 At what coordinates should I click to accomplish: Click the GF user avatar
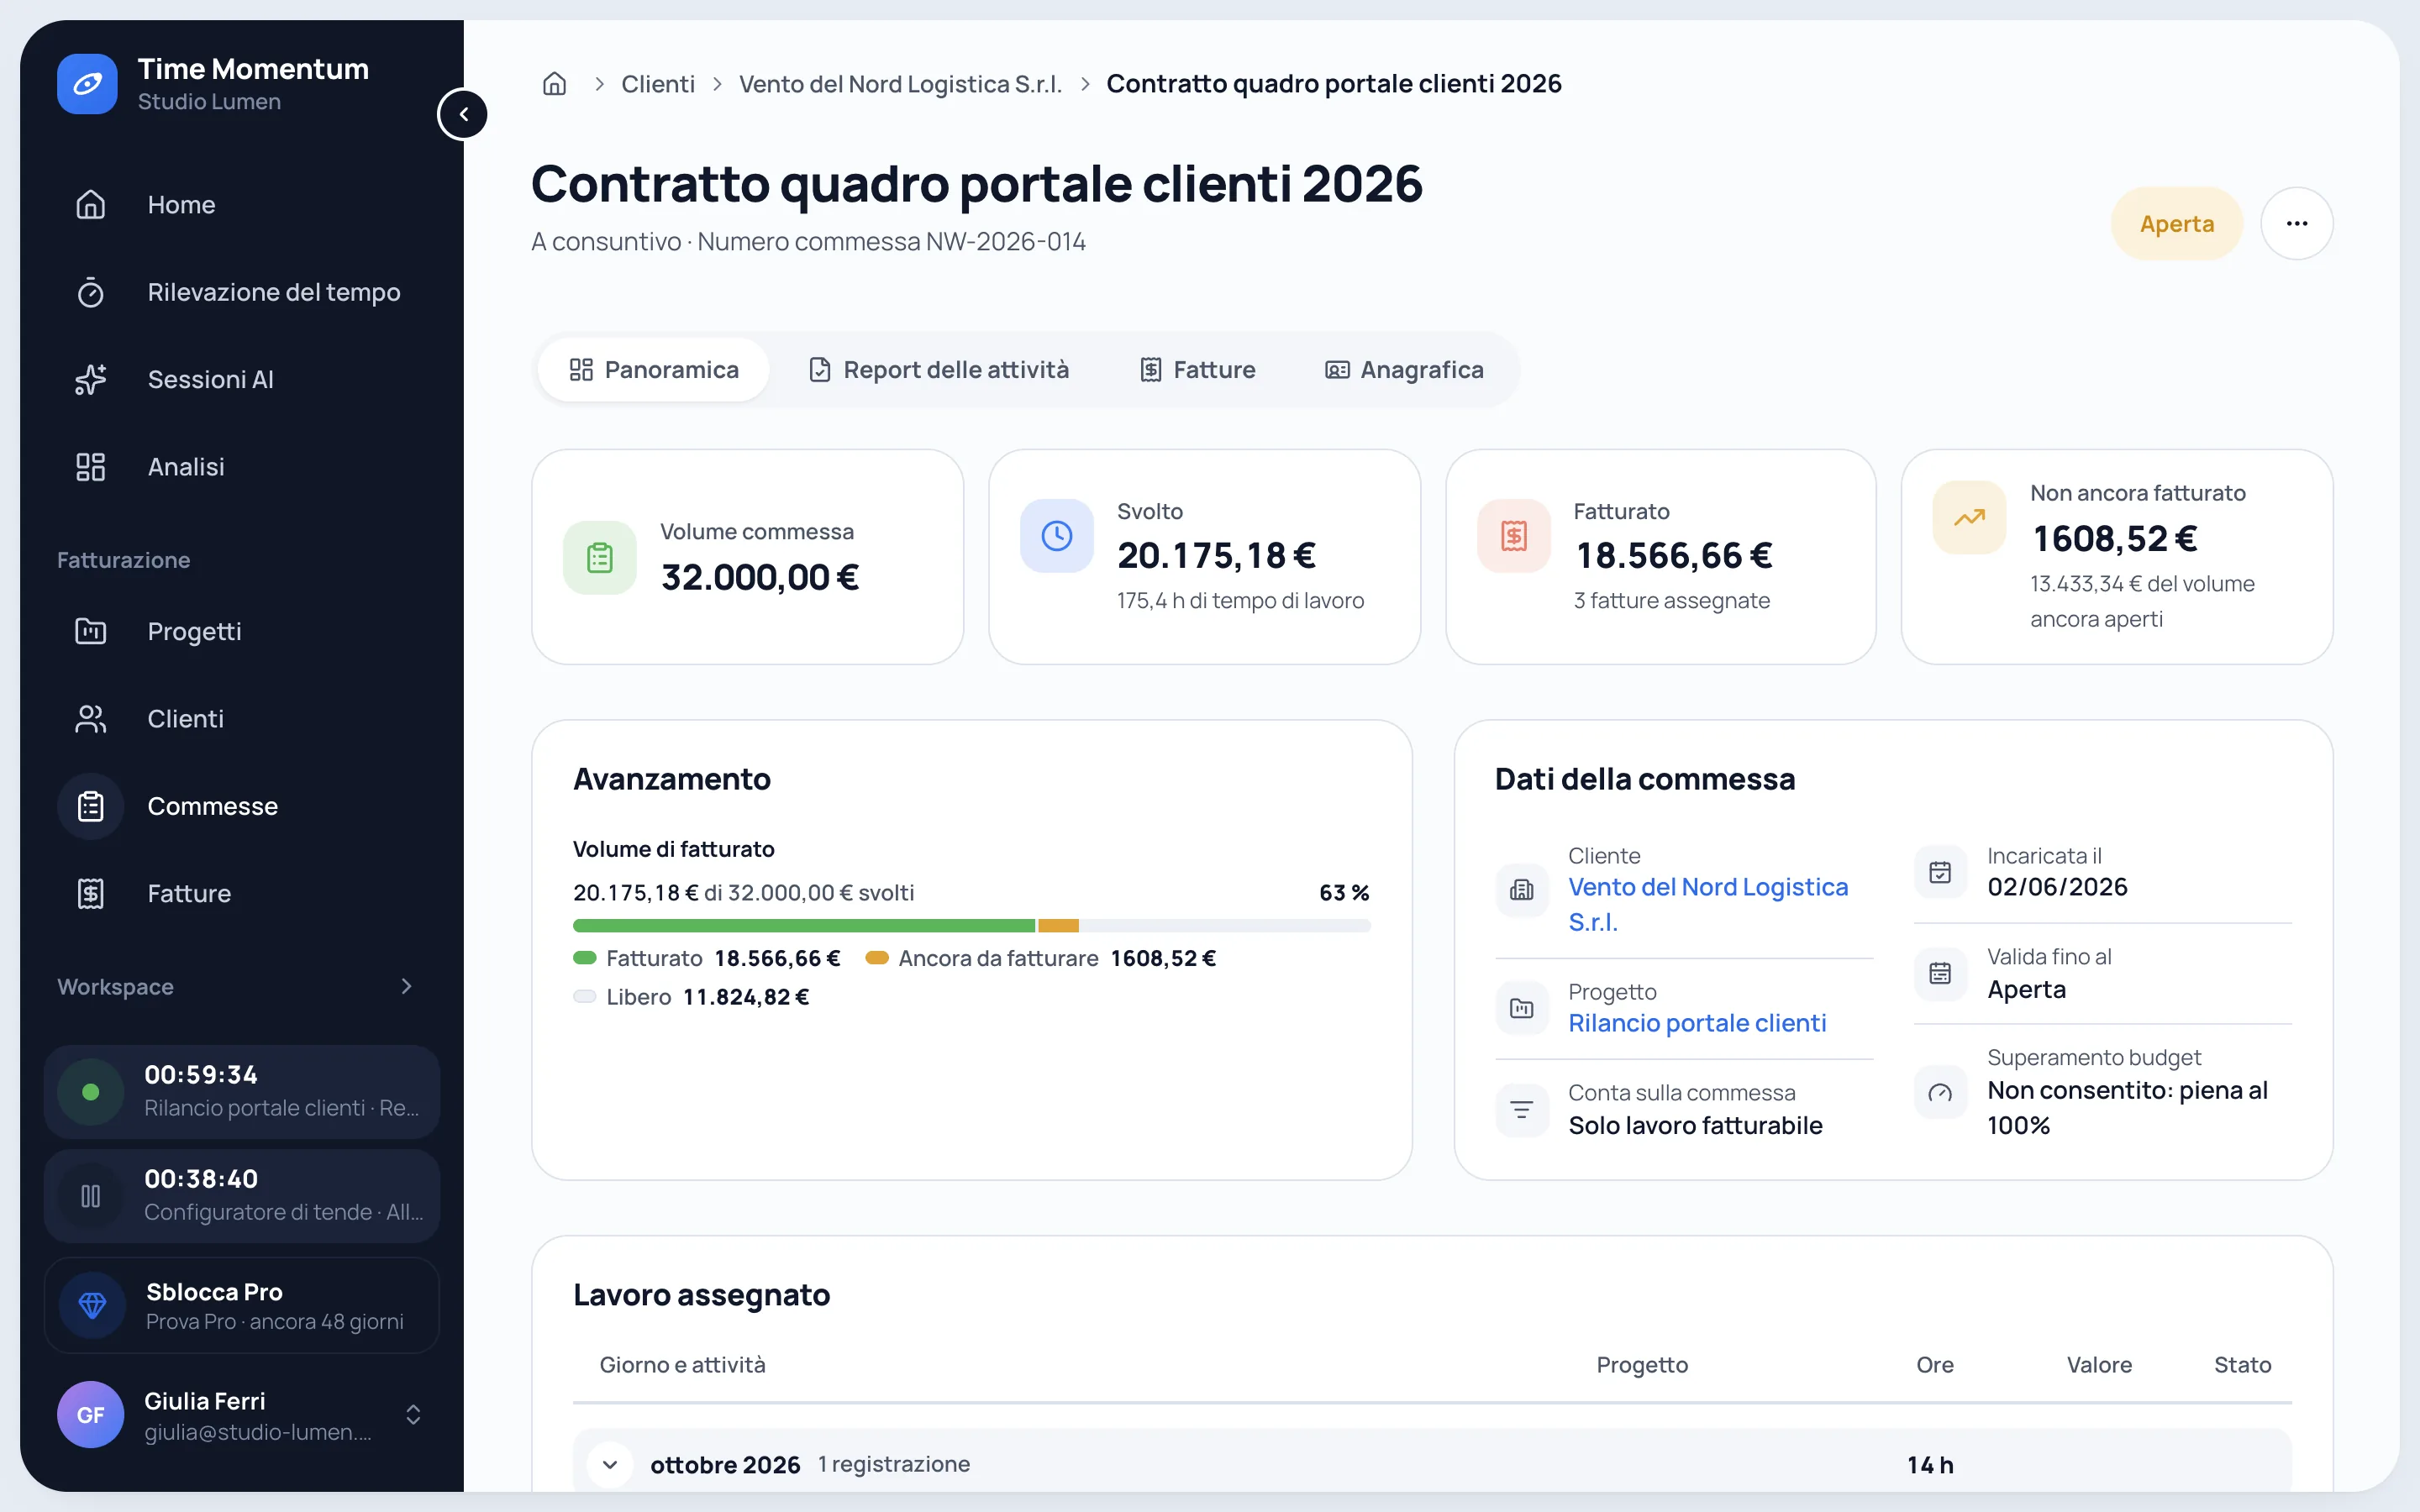91,1415
